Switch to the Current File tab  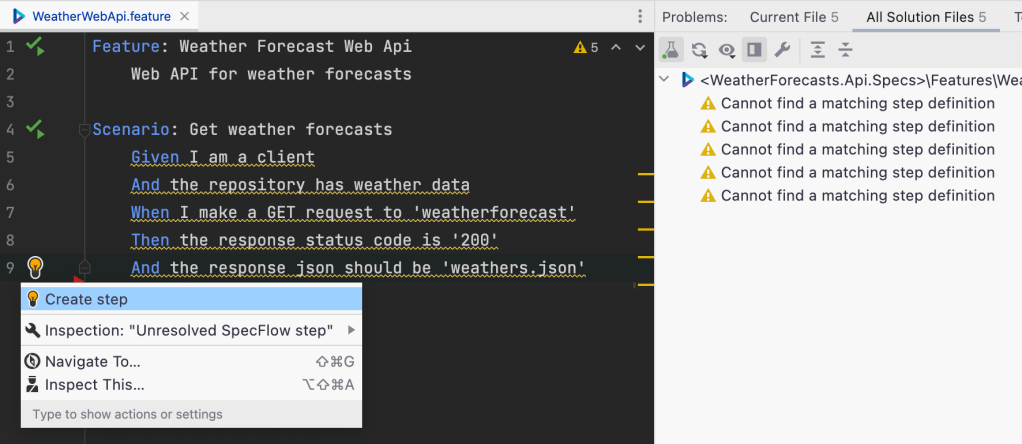793,16
